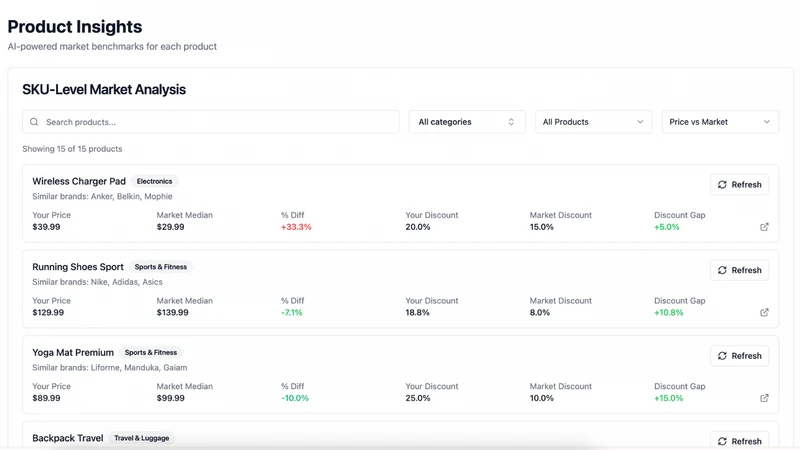Viewport: 800px width, 450px height.
Task: Click the Electronics category badge
Action: (x=155, y=181)
